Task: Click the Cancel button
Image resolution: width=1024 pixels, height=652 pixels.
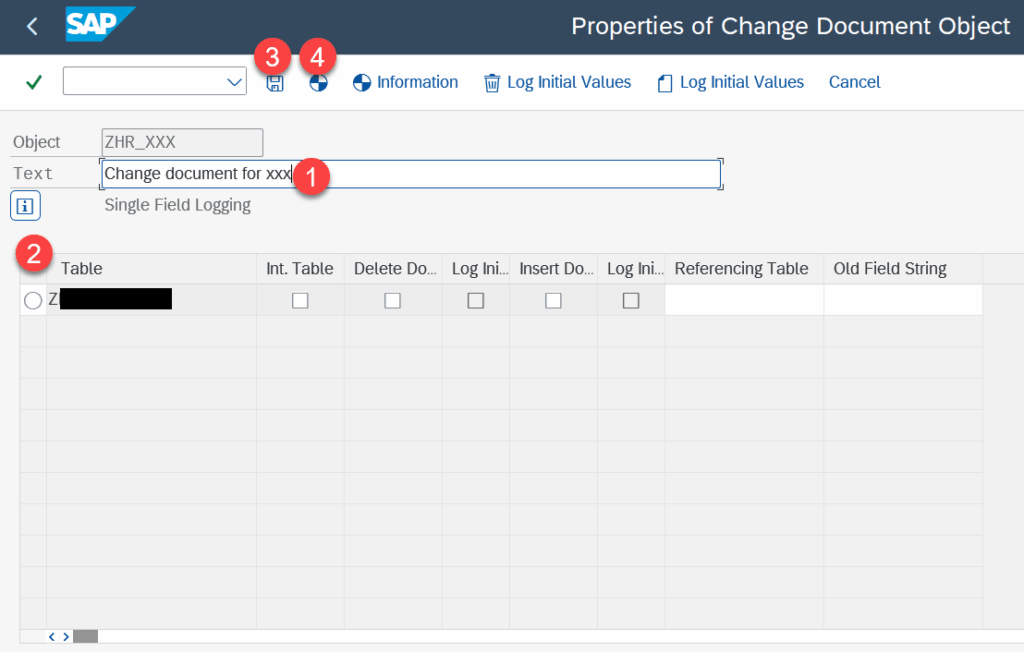Action: (854, 82)
